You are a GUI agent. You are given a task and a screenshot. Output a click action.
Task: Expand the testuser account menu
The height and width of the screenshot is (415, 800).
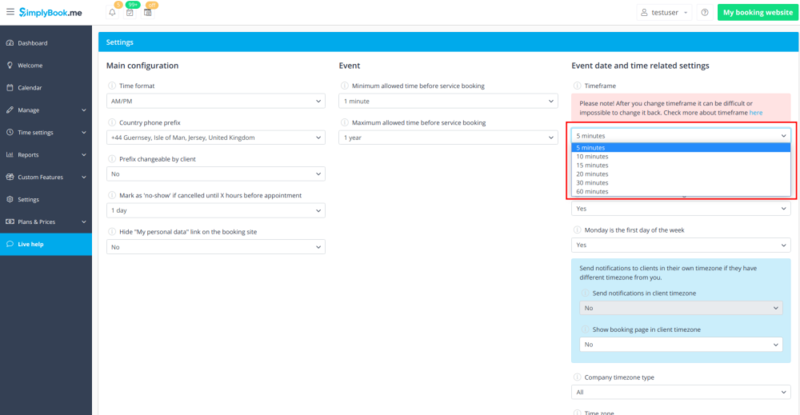tap(666, 13)
